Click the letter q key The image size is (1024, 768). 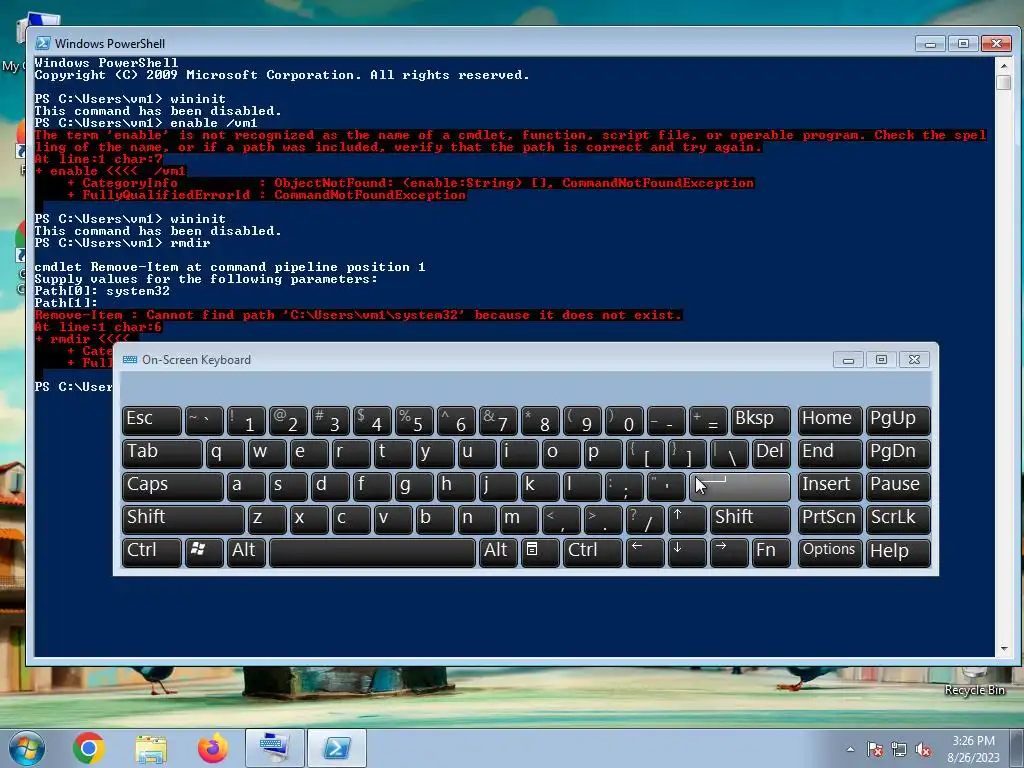click(225, 453)
